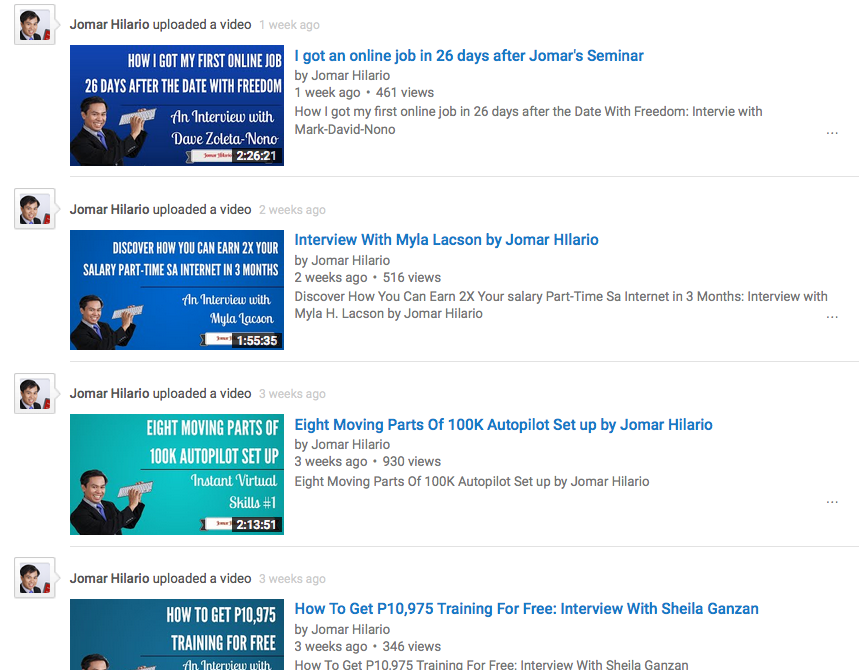This screenshot has height=670, width=859.
Task: Click '461 views' count
Action: pos(405,93)
